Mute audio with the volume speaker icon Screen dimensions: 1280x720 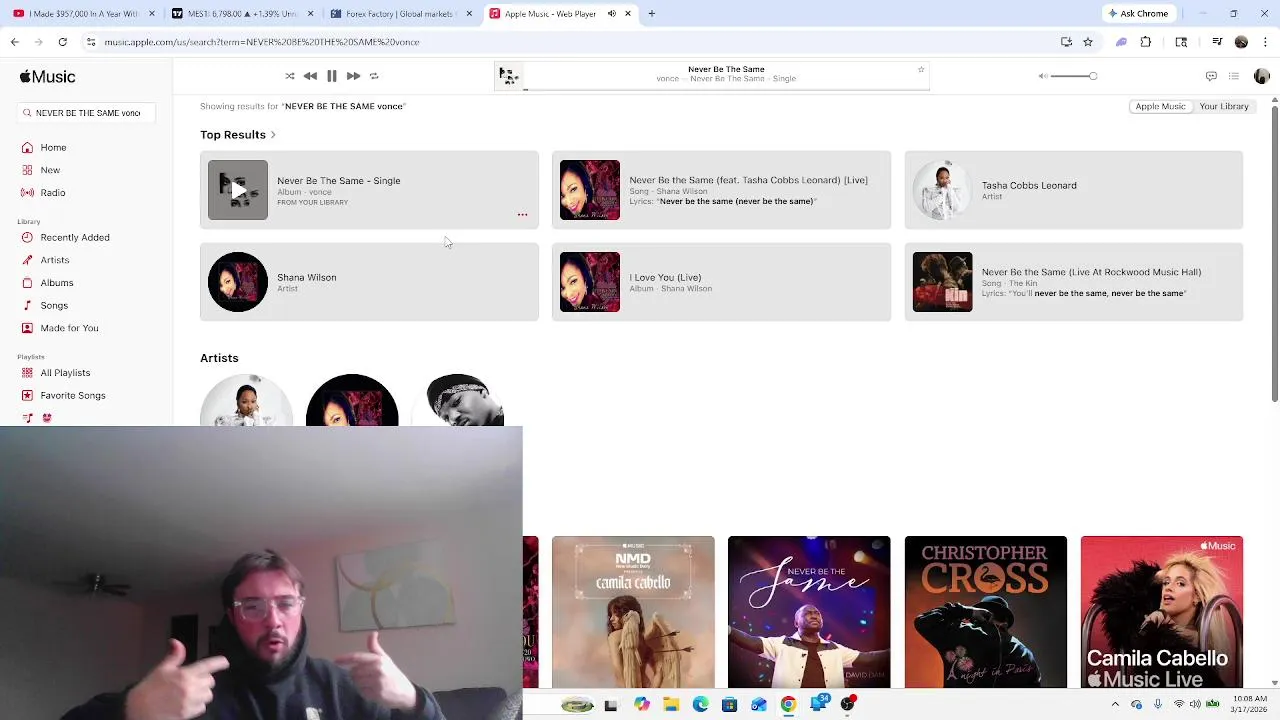click(x=1043, y=76)
